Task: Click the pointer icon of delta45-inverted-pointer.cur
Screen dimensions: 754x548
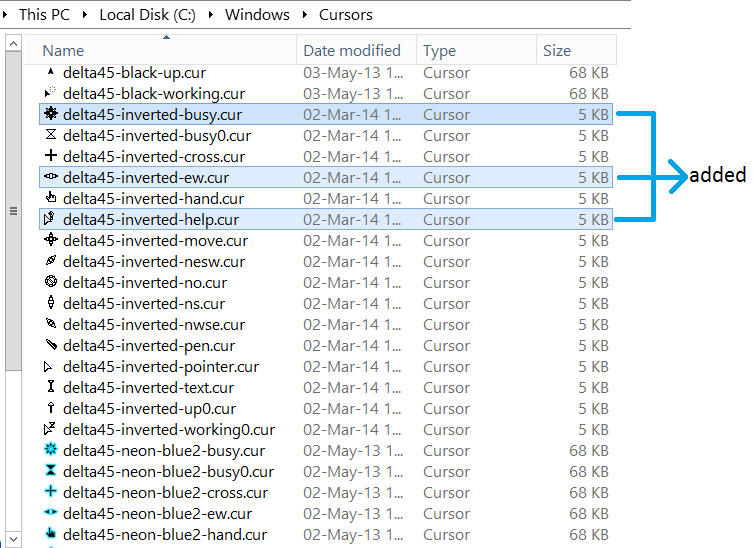Action: (48, 367)
